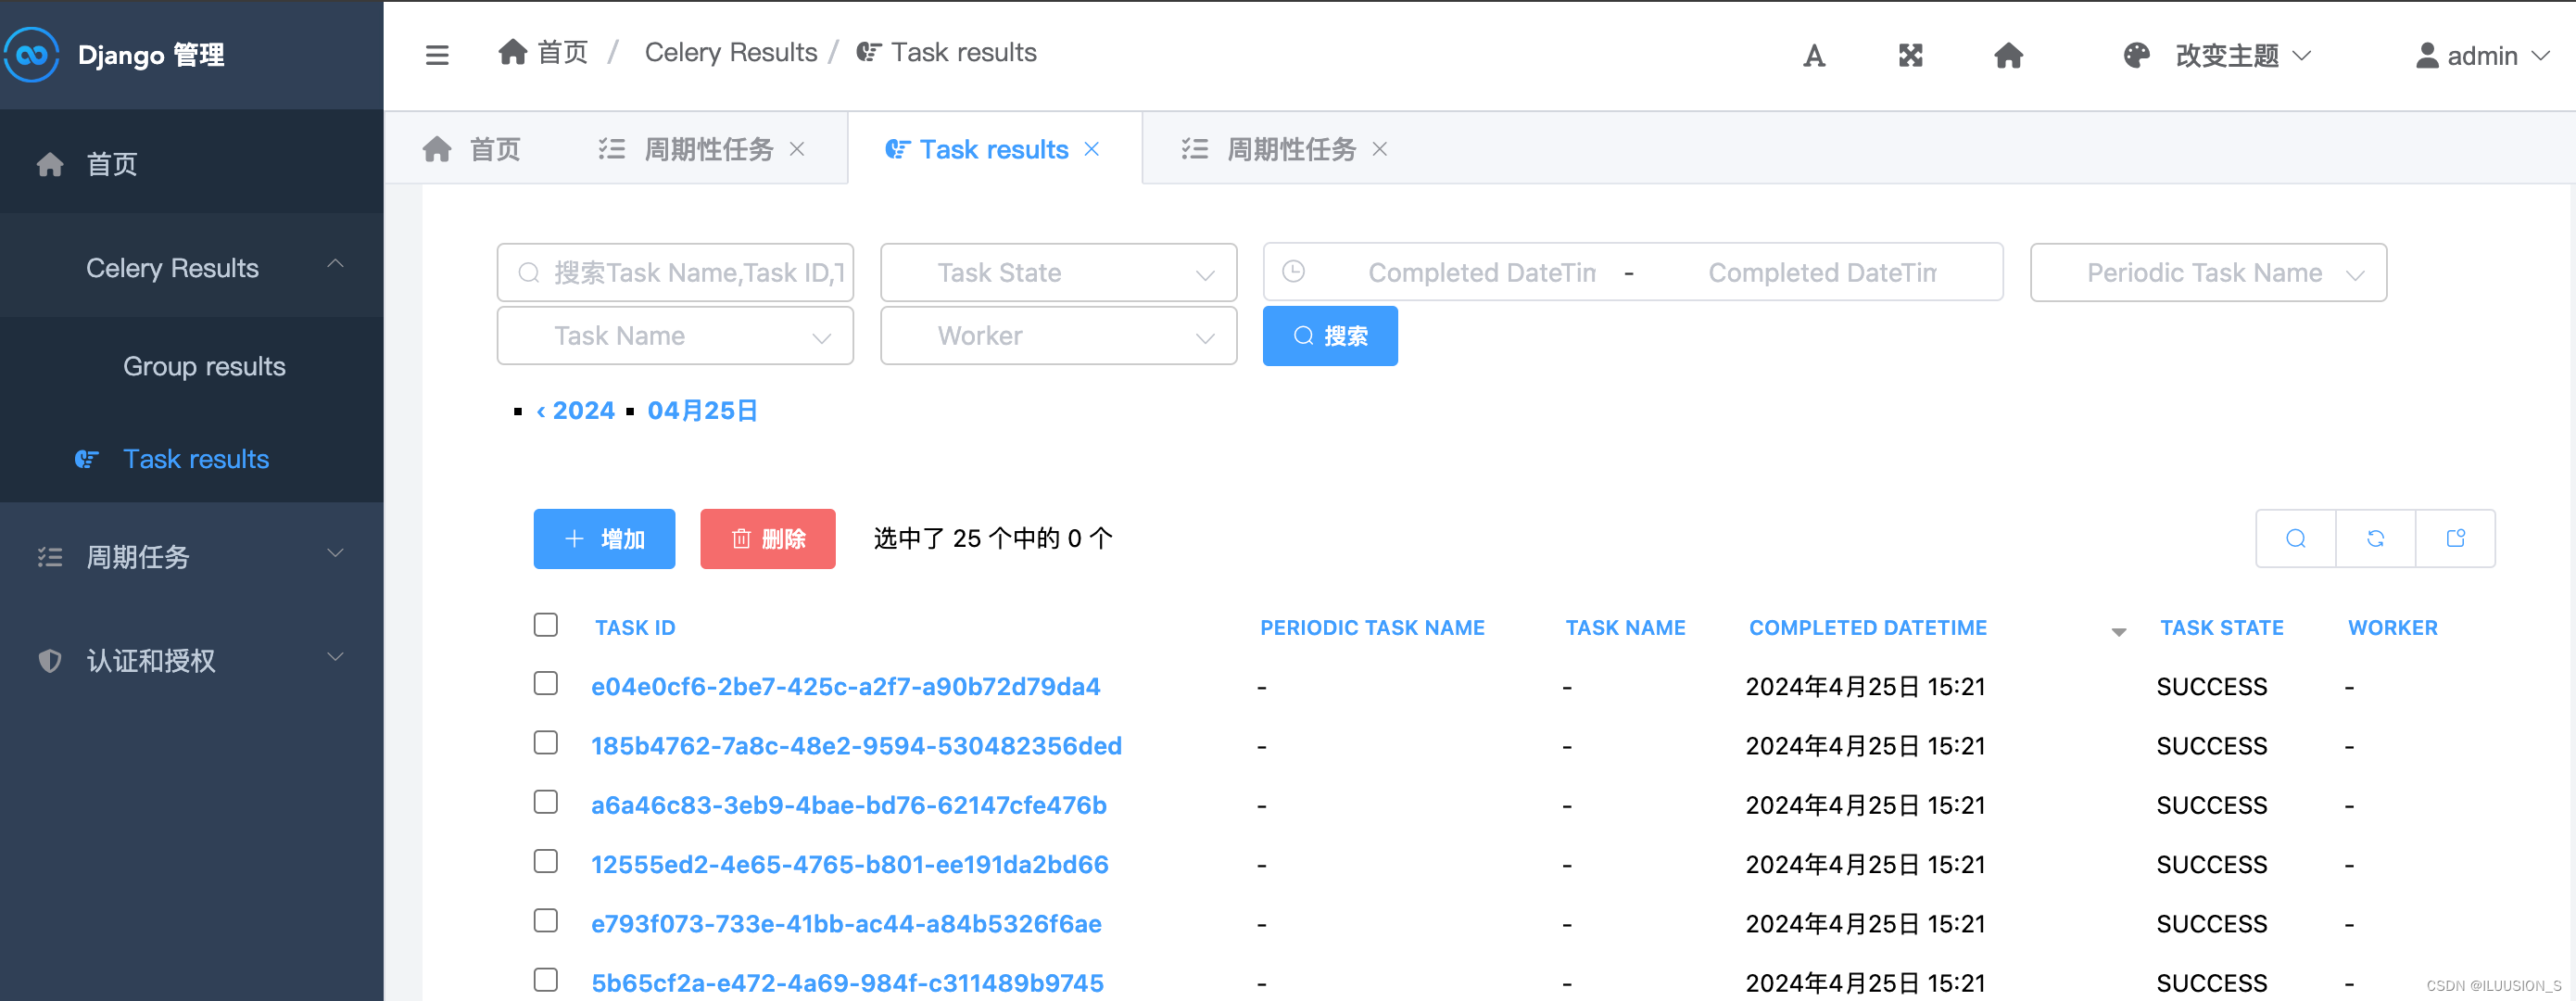Close the first 周期性任务 tab

coord(797,149)
